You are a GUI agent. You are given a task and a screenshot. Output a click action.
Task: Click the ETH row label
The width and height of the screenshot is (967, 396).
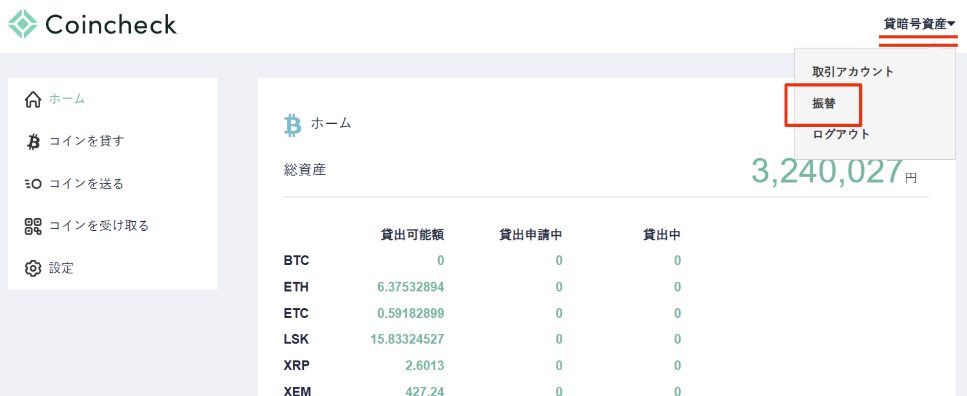coord(297,287)
